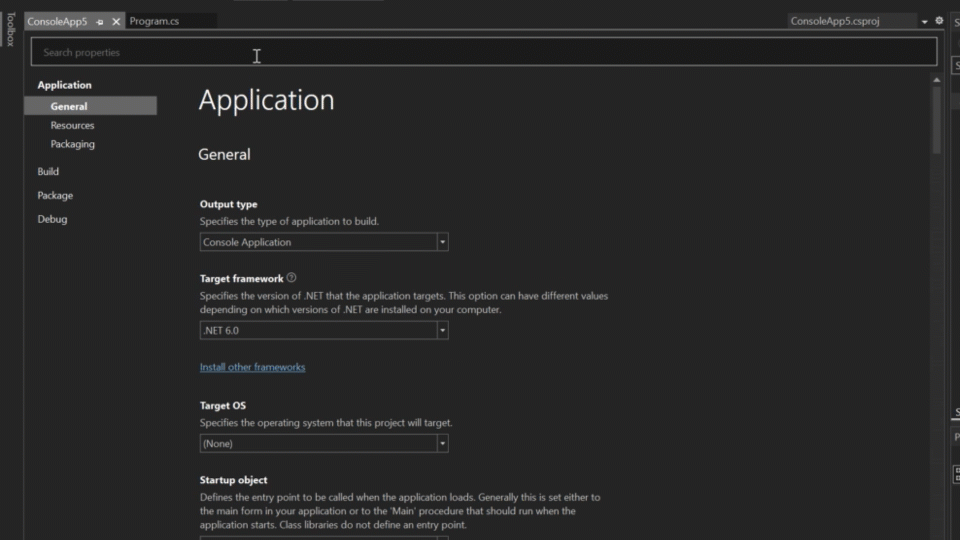Screen dimensions: 960x540
Task: Click the Output type label
Action: coord(228,204)
